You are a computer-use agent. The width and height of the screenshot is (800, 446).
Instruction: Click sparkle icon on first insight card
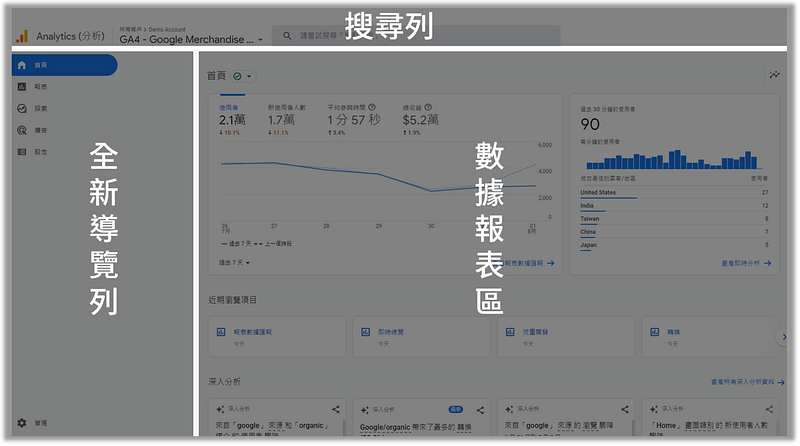tap(220, 409)
